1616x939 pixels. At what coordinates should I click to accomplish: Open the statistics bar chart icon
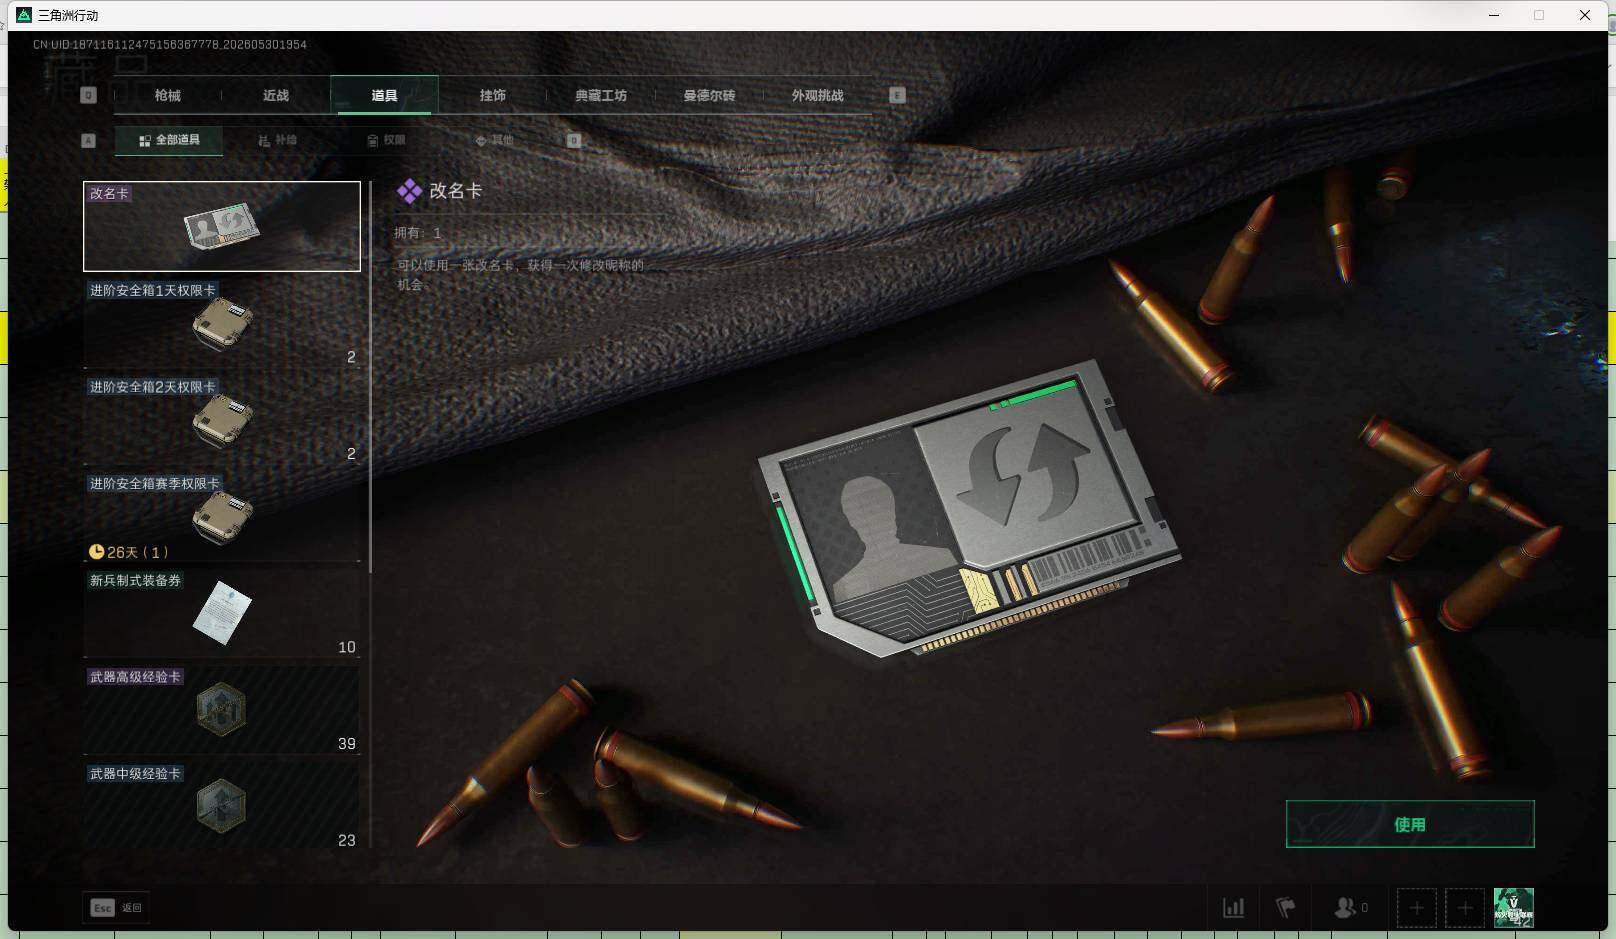click(x=1234, y=908)
